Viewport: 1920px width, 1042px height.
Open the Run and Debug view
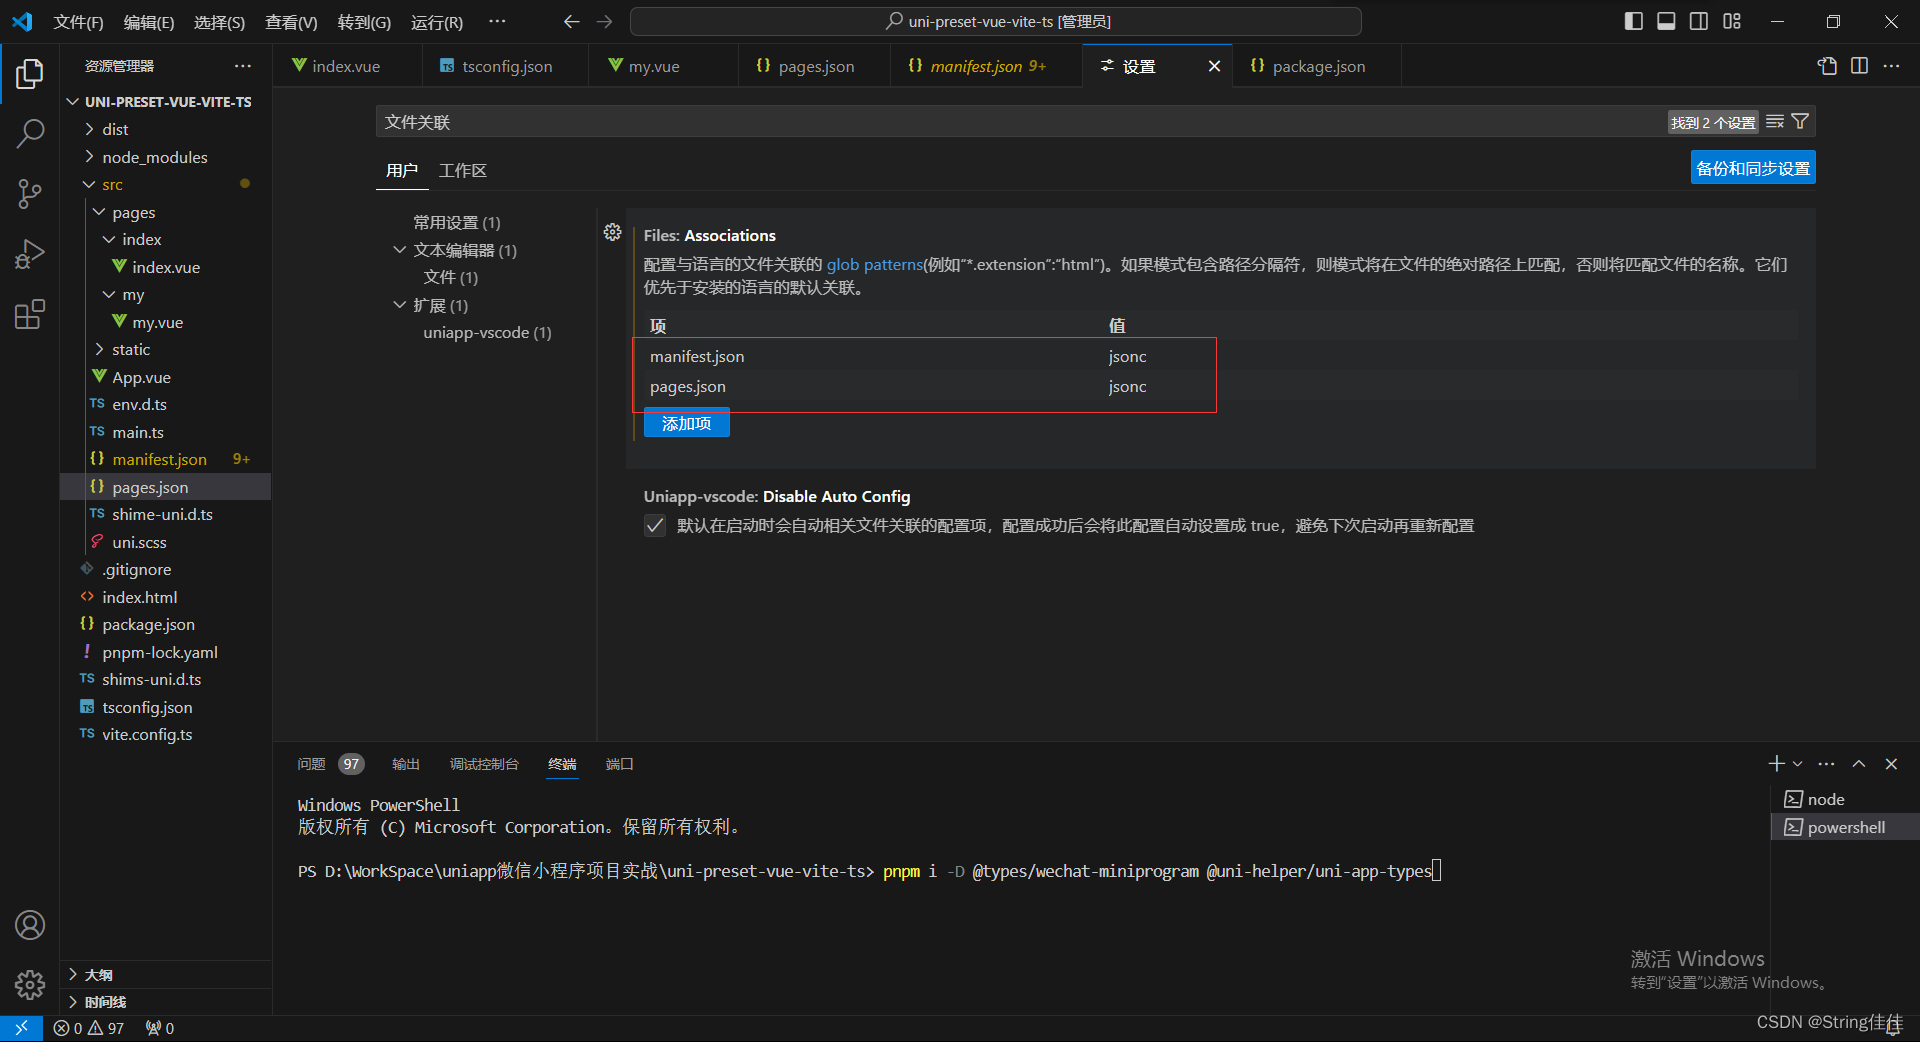point(30,253)
